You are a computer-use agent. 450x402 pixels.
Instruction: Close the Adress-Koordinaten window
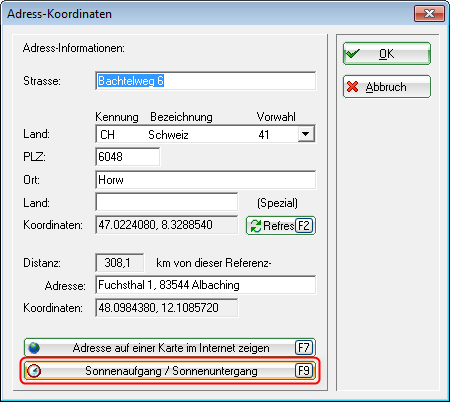tap(429, 14)
